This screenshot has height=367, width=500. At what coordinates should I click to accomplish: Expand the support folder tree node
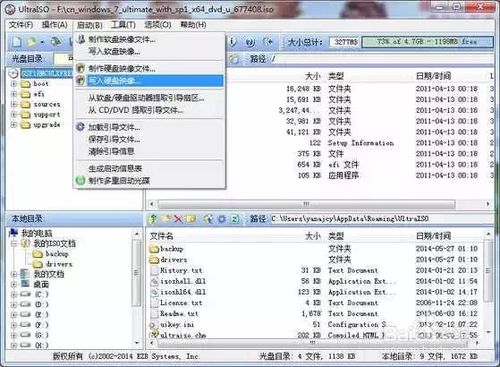tap(14, 115)
